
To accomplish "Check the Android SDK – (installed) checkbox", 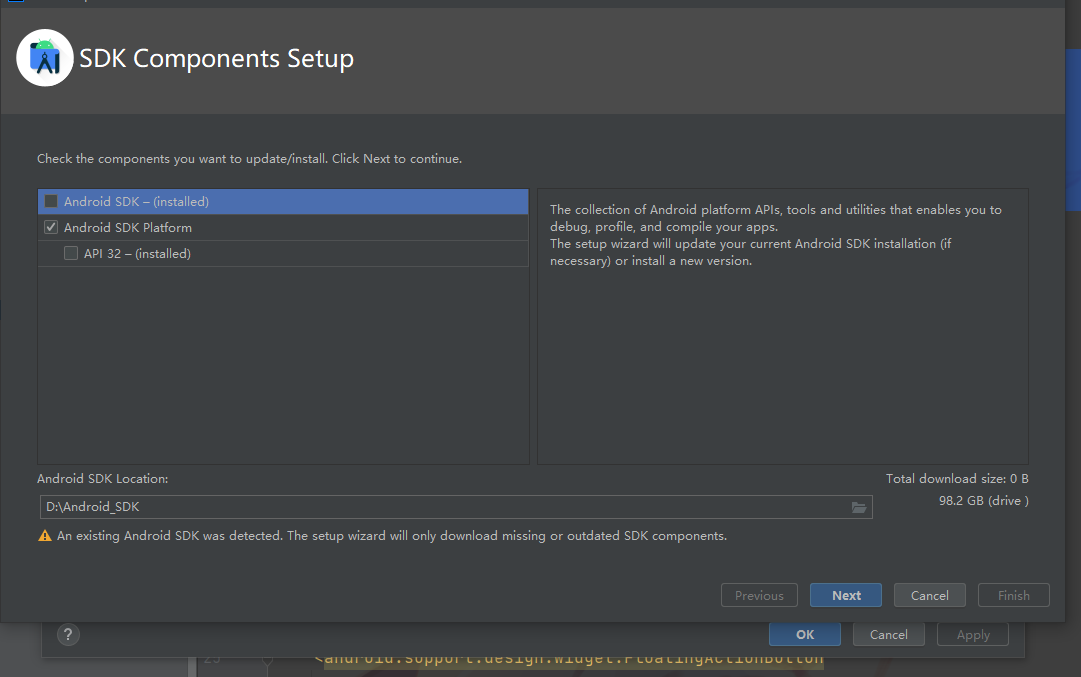I will (51, 201).
